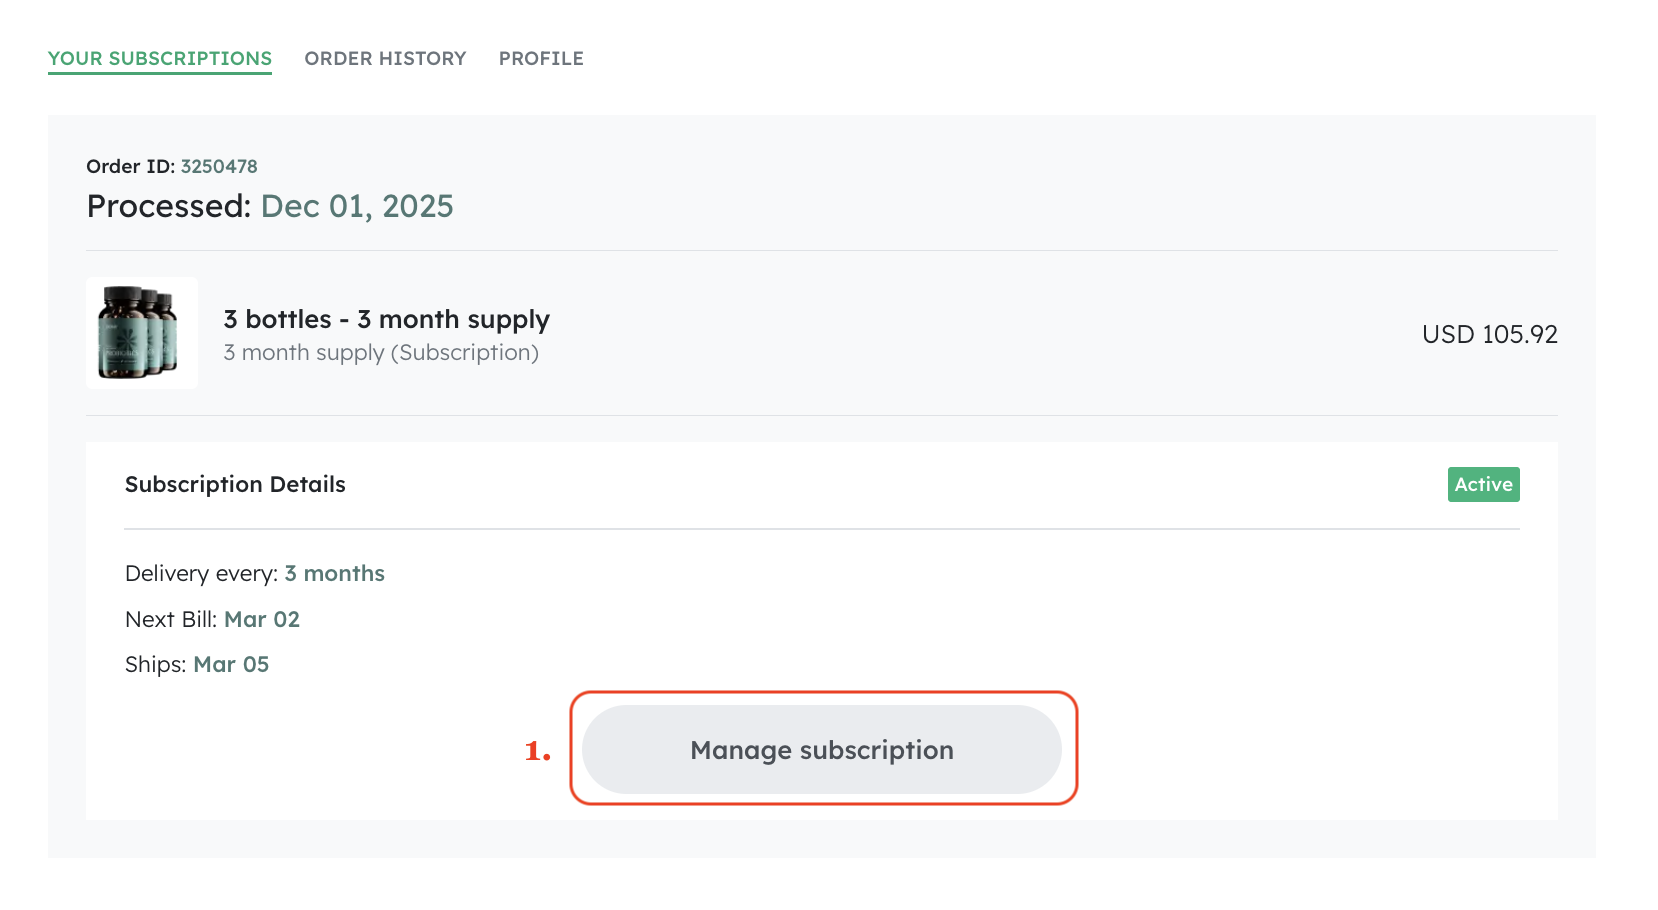This screenshot has height=910, width=1658.
Task: Click the red "1." step marker
Action: pos(537,750)
